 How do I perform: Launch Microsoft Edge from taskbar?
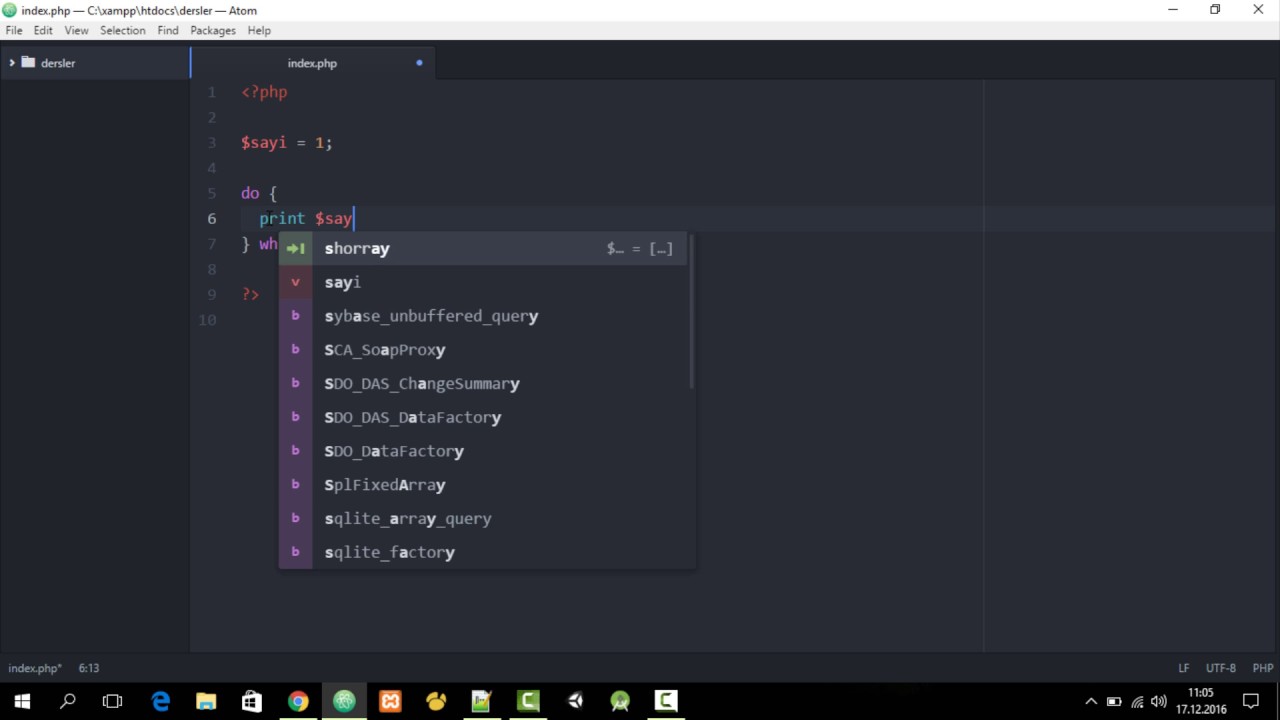point(160,701)
